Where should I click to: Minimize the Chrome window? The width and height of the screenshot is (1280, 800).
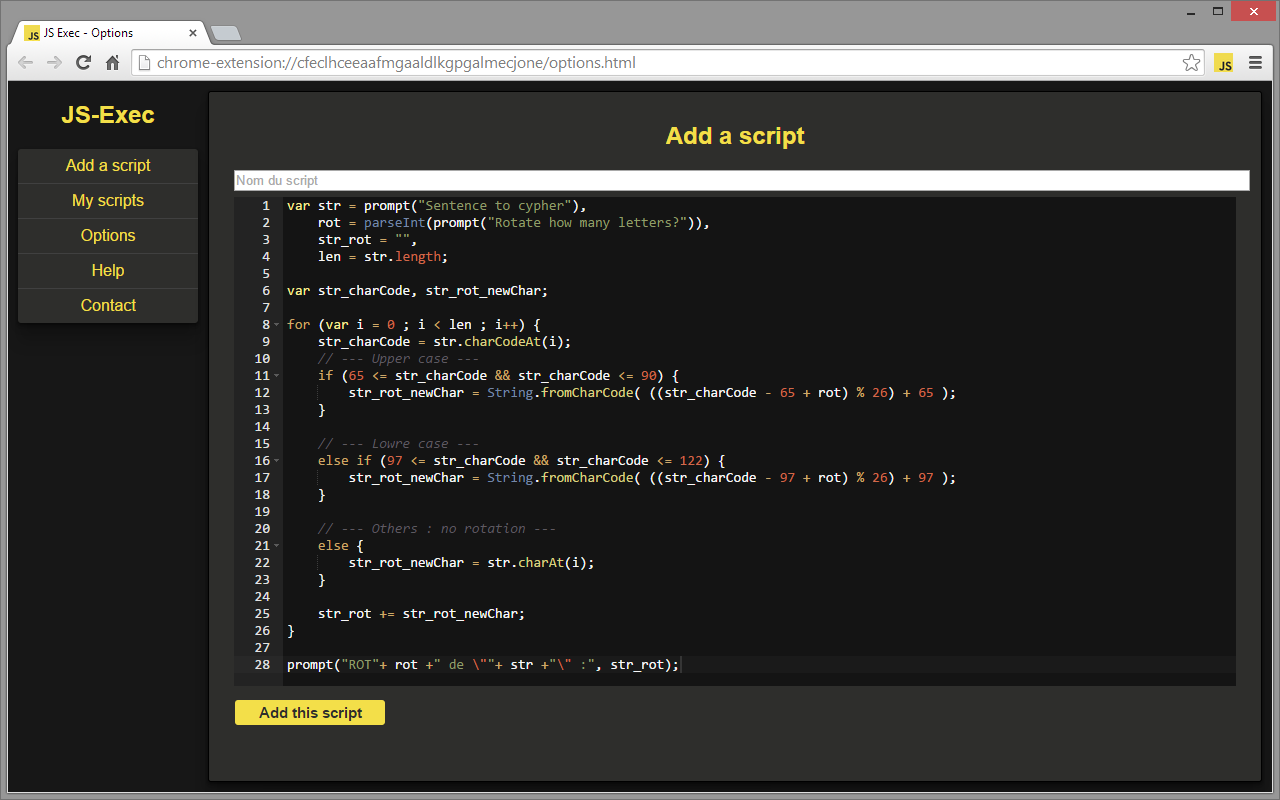pyautogui.click(x=1189, y=11)
